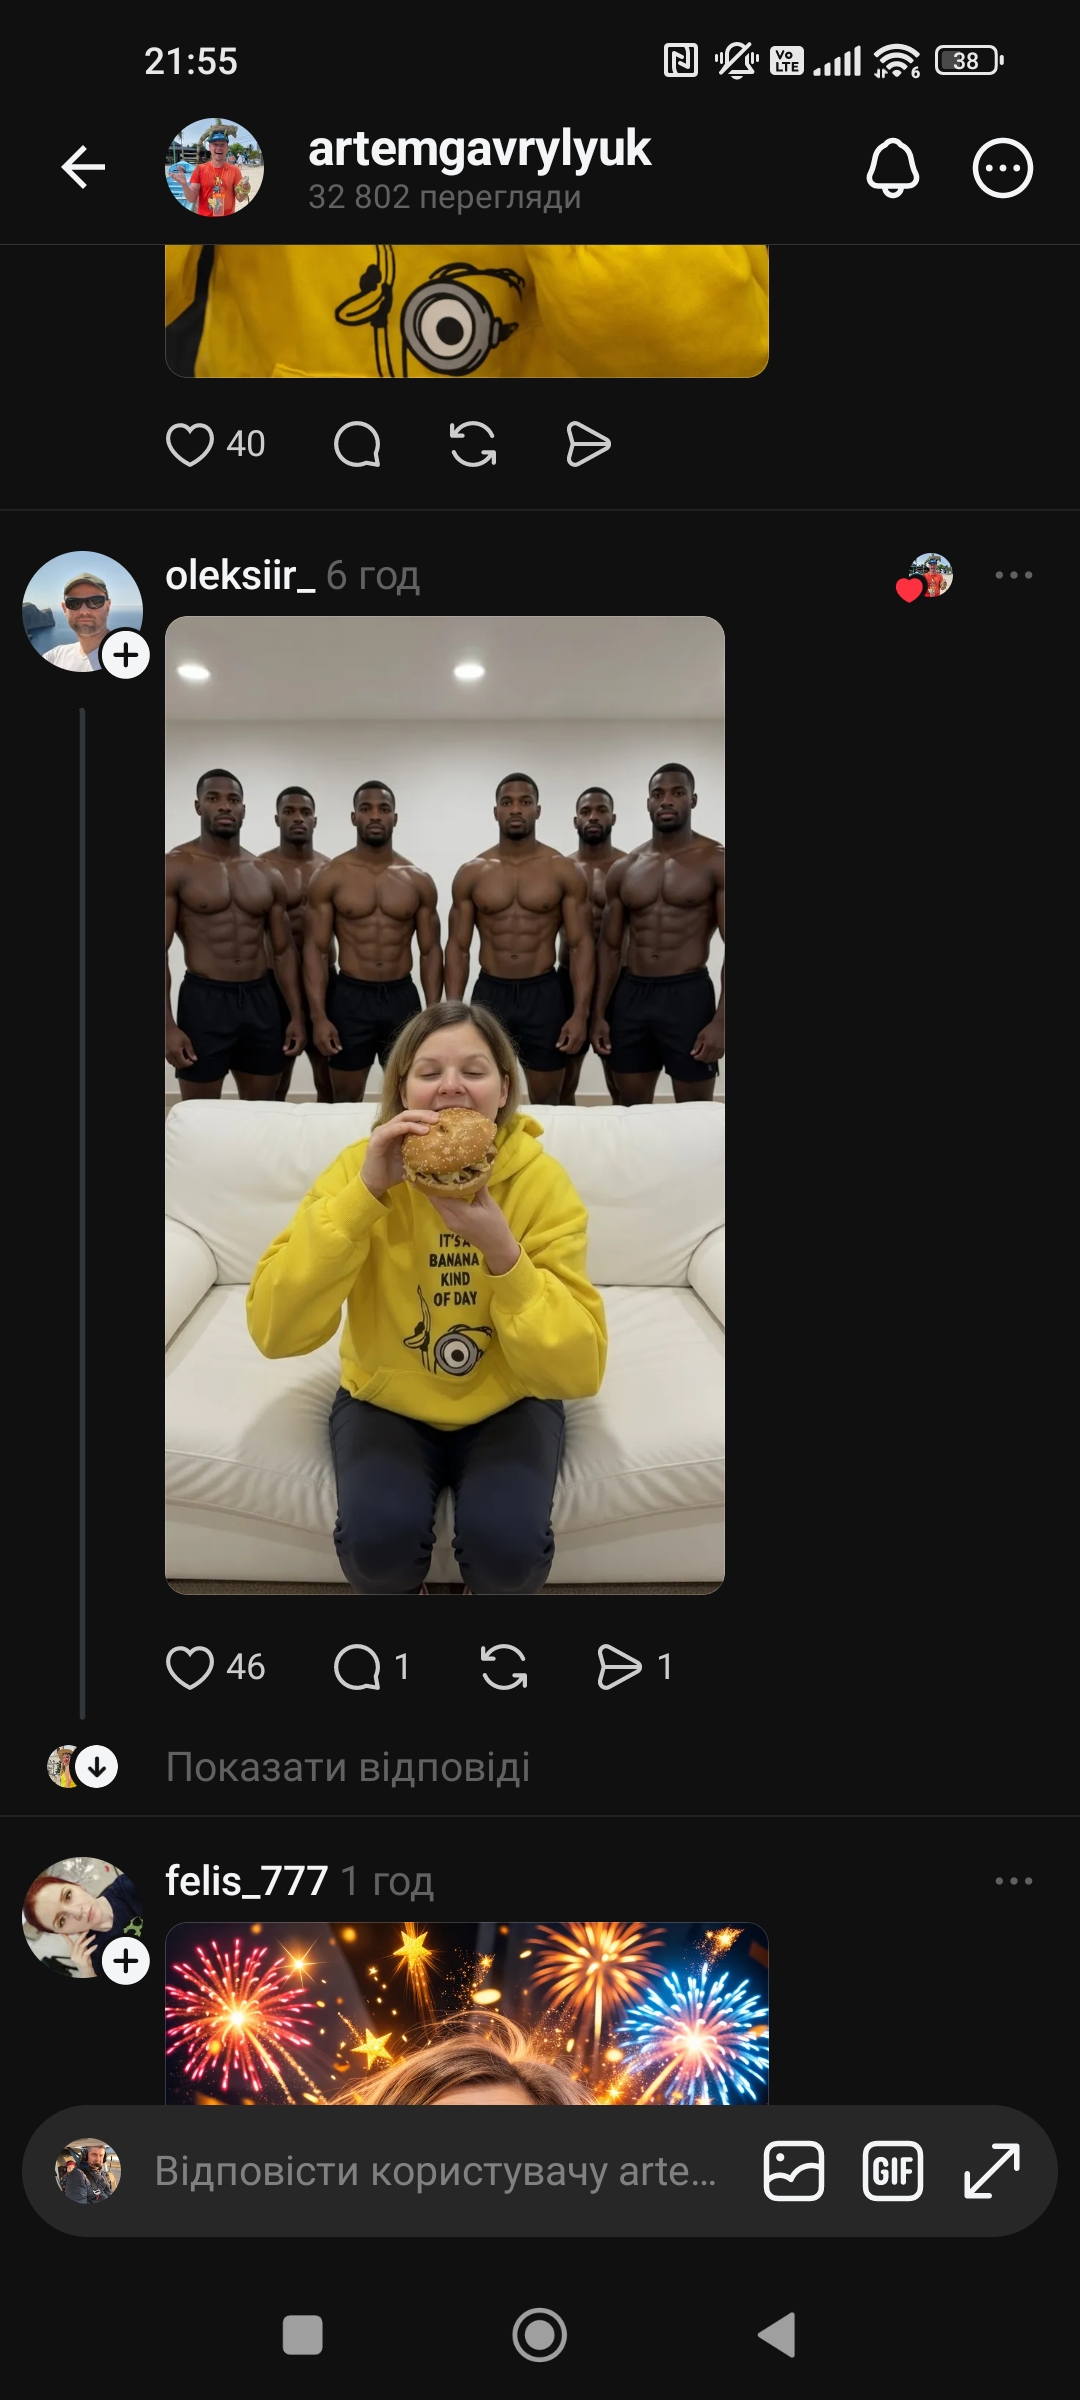Image resolution: width=1080 pixels, height=2400 pixels.
Task: Share oleksiir_ reply via send icon
Action: click(619, 1667)
